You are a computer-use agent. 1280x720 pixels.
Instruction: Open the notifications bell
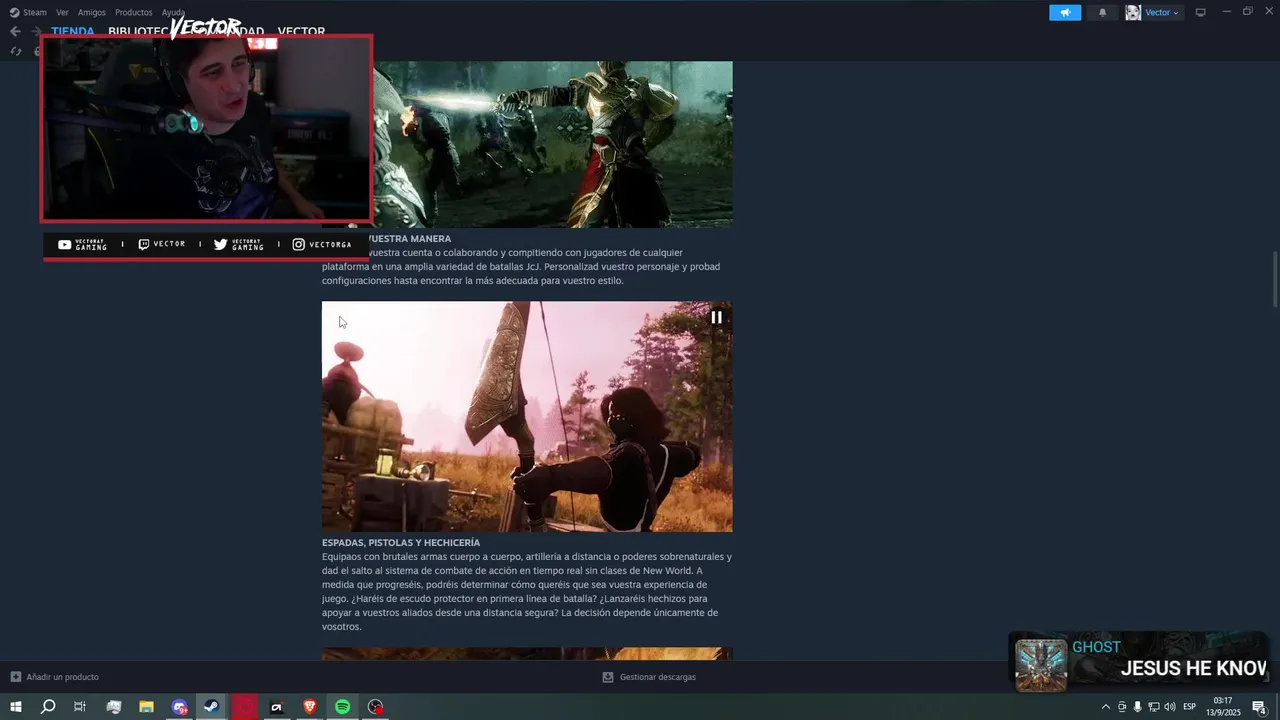[1103, 12]
